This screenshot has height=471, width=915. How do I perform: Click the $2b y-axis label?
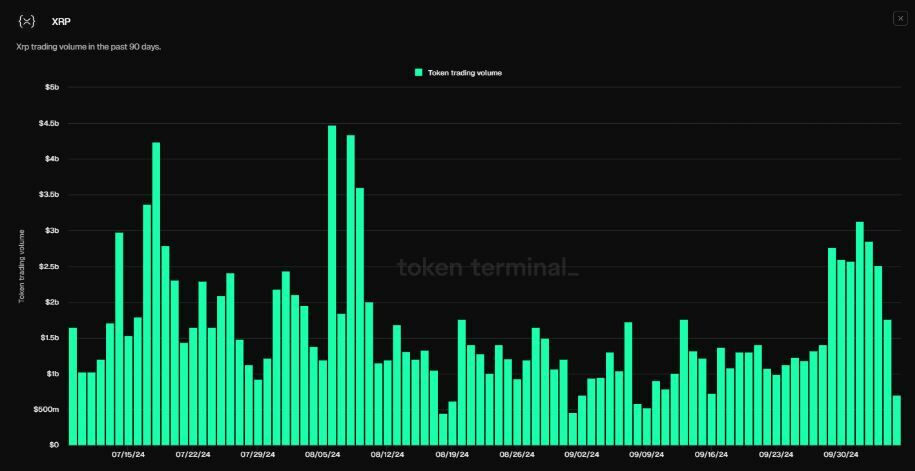tap(52, 302)
